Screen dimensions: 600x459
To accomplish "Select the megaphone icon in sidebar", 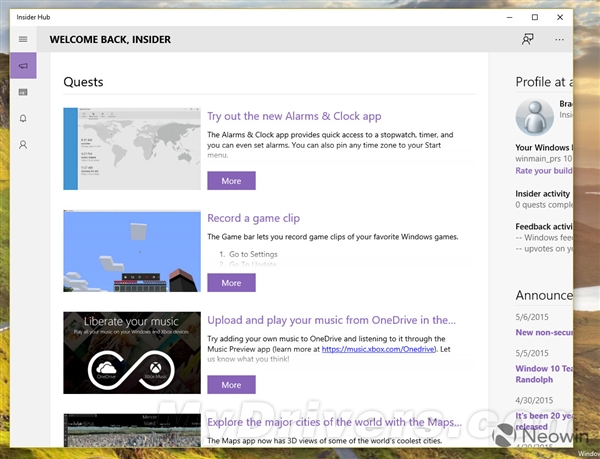I will coord(23,66).
